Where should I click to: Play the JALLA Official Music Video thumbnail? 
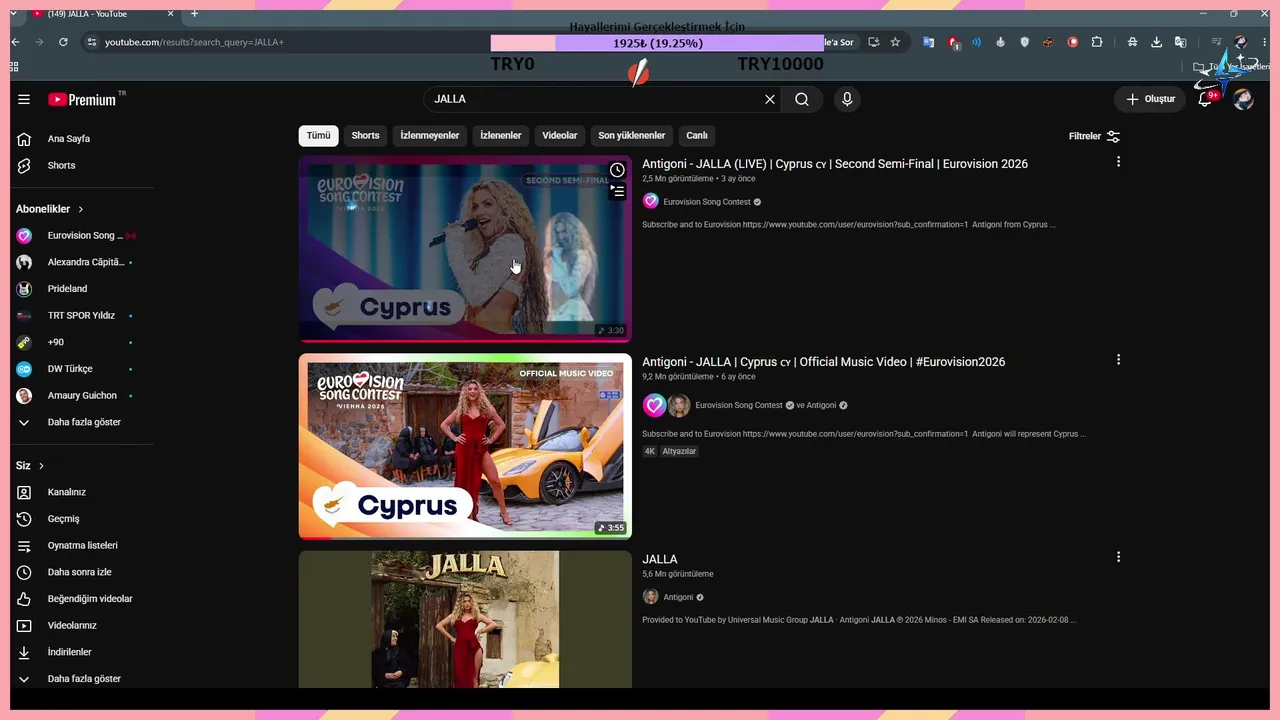[x=465, y=446]
